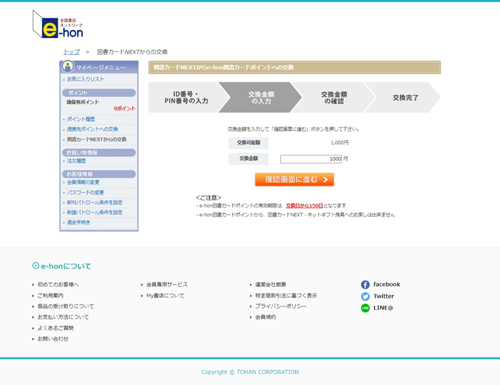
Task: Click the e-honについて footer heading
Action: pyautogui.click(x=66, y=266)
